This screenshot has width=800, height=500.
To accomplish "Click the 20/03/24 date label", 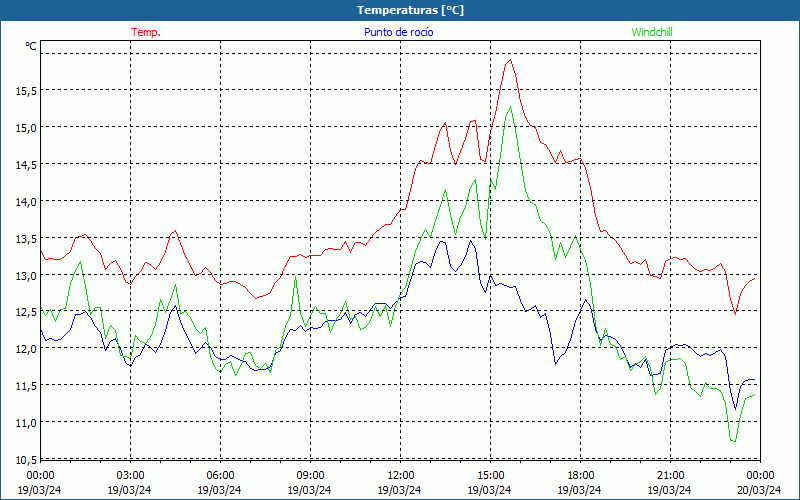I will 759,490.
